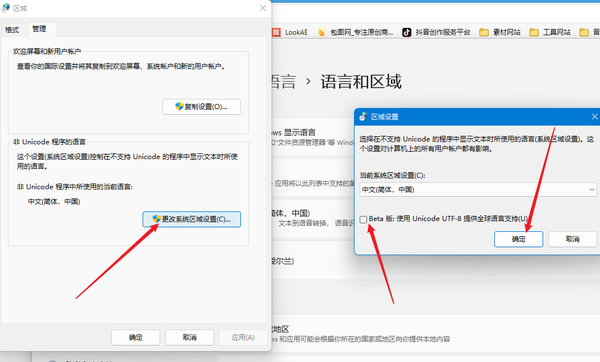Click the 素材网站 folder icon
Screen dimensions: 600x362
(x=484, y=33)
